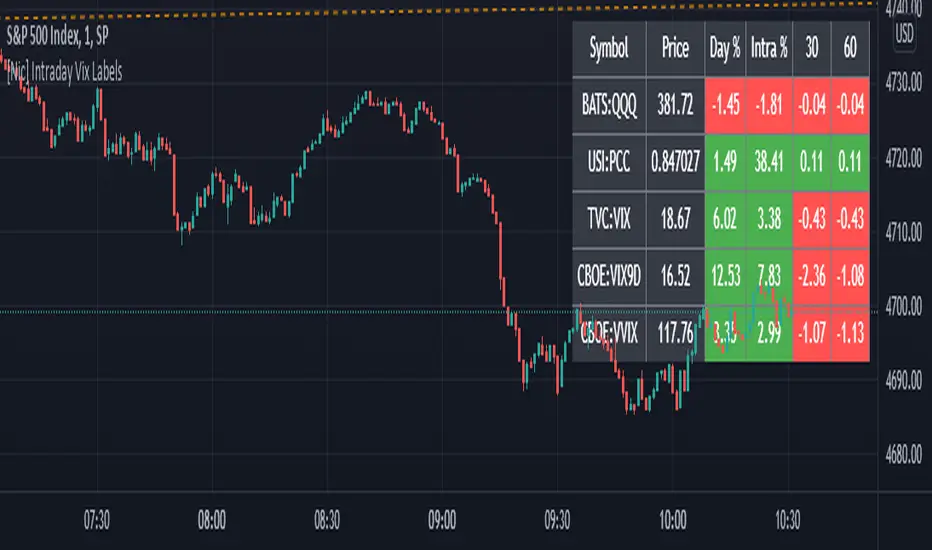Click the S&P 500 Index chart title
The height and width of the screenshot is (550, 932).
pyautogui.click(x=68, y=48)
